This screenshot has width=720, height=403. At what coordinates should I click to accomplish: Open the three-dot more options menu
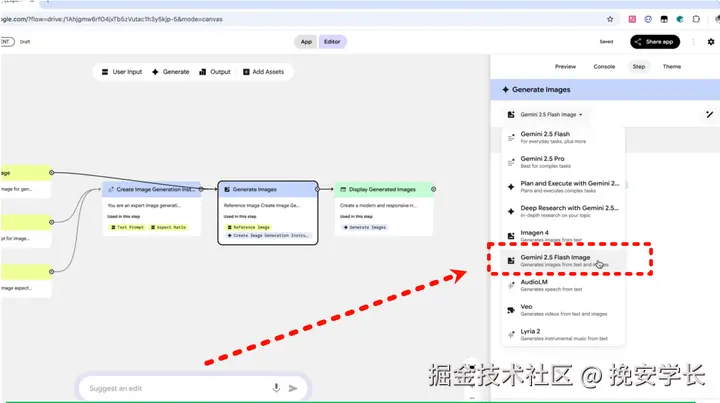[x=693, y=42]
